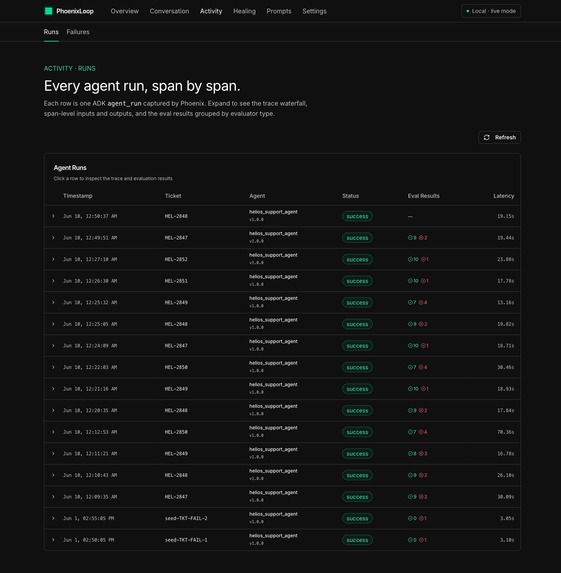Open the Overview nav tab
Screen dimensions: 561x573
click(x=125, y=11)
